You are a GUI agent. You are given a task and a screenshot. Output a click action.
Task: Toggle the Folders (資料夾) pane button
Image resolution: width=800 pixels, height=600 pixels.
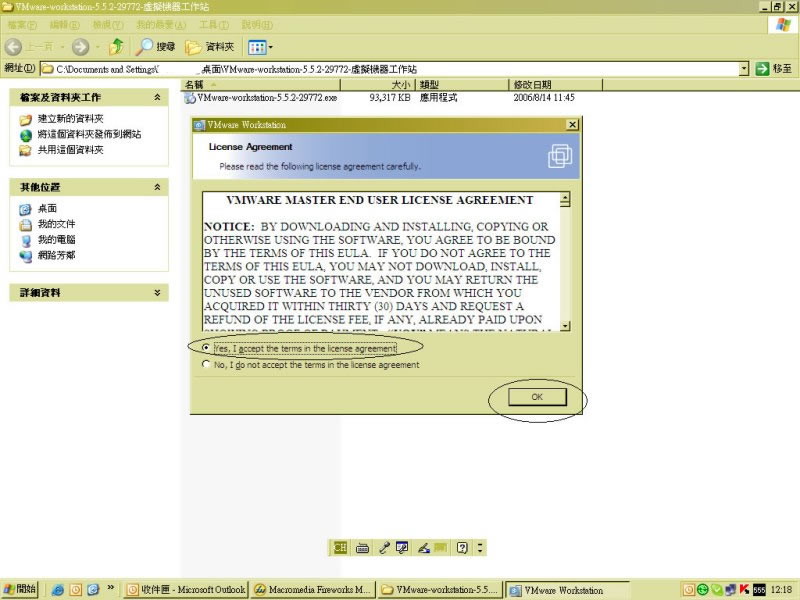[x=210, y=47]
